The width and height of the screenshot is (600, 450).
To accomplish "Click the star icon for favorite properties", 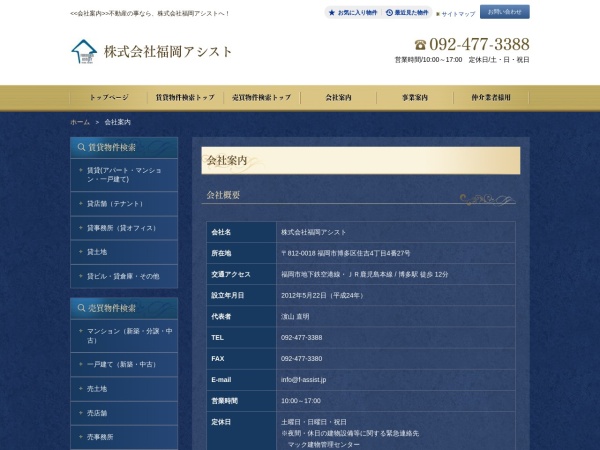I will point(332,13).
